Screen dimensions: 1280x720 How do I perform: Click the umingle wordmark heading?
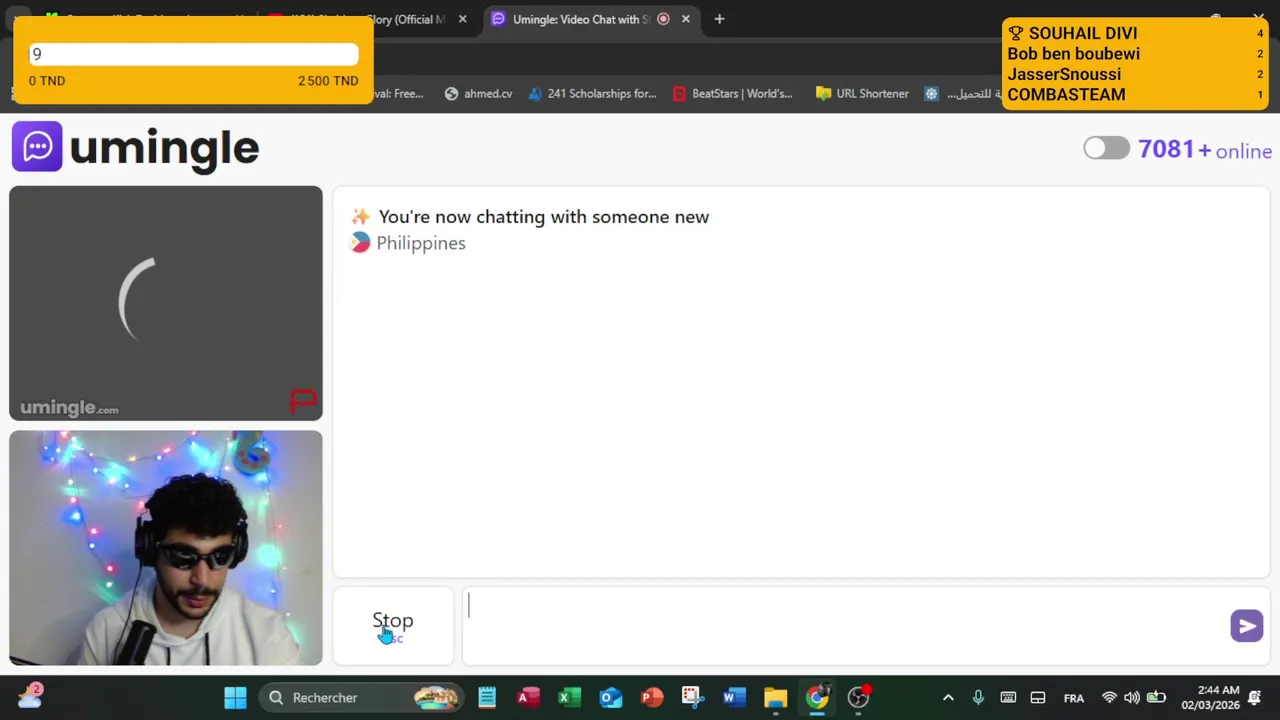164,148
